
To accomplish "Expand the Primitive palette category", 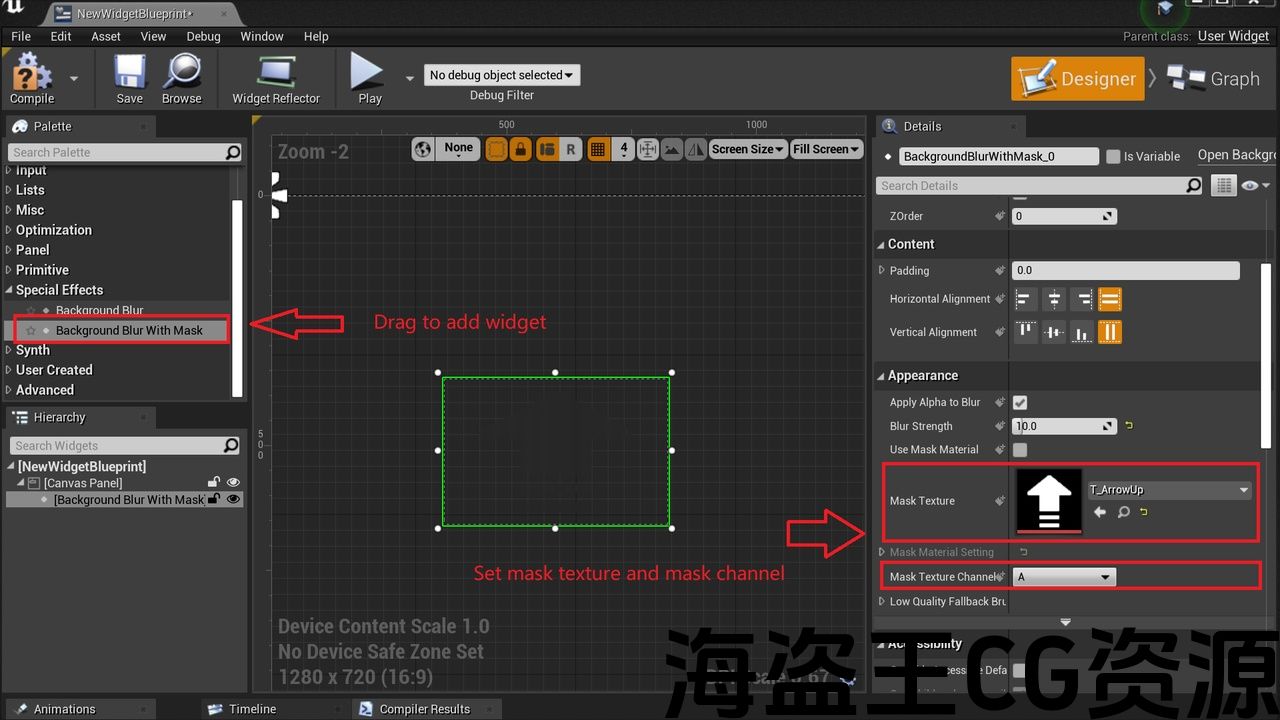I will [x=42, y=270].
